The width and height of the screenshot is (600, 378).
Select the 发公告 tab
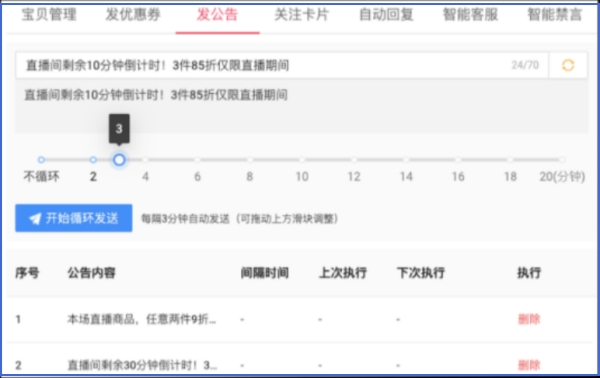[217, 15]
